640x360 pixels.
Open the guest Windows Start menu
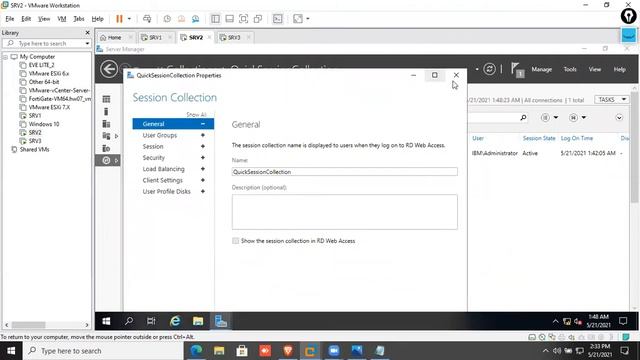click(x=106, y=321)
